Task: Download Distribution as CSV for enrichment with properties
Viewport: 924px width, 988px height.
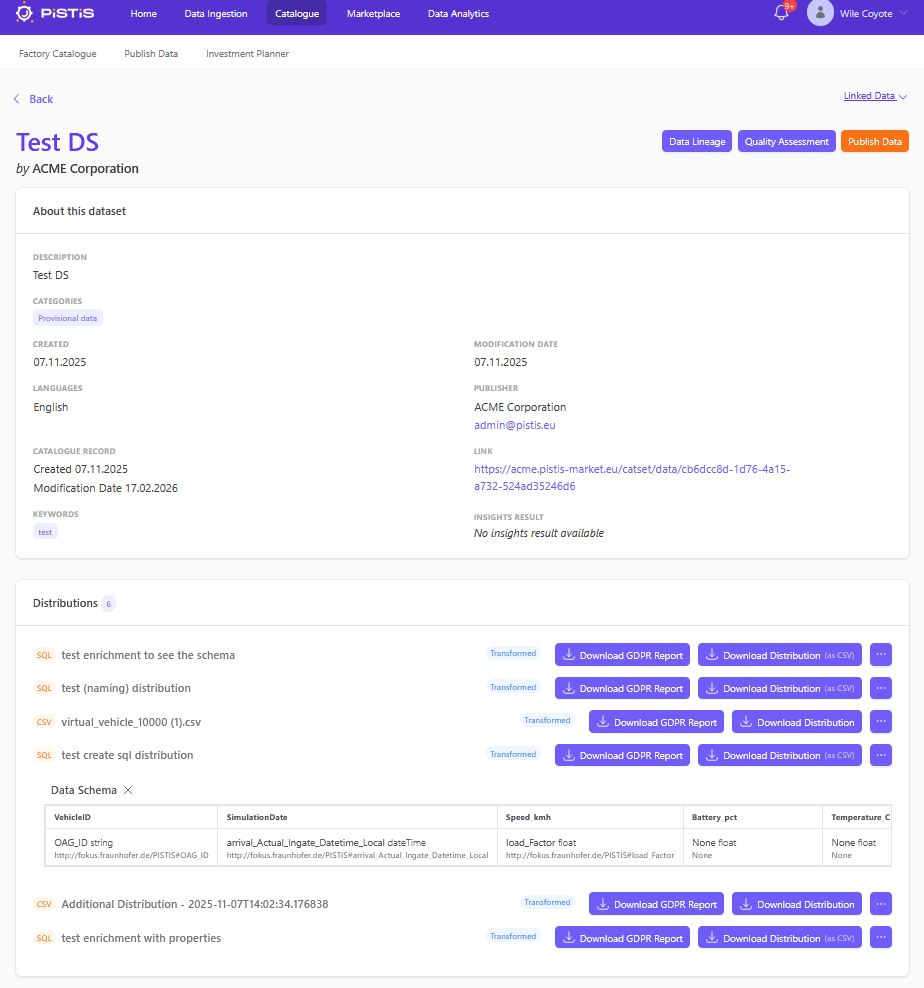Action: 781,938
